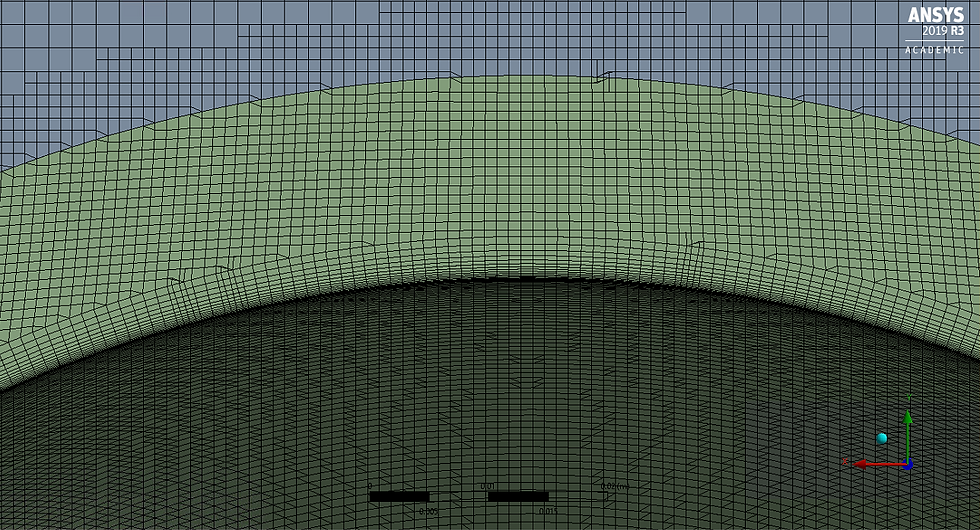Click the 0.015 ruler label

[x=548, y=511]
